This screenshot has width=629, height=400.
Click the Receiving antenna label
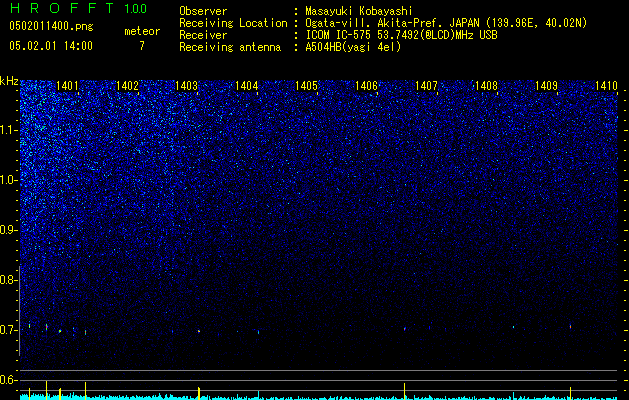coord(230,47)
